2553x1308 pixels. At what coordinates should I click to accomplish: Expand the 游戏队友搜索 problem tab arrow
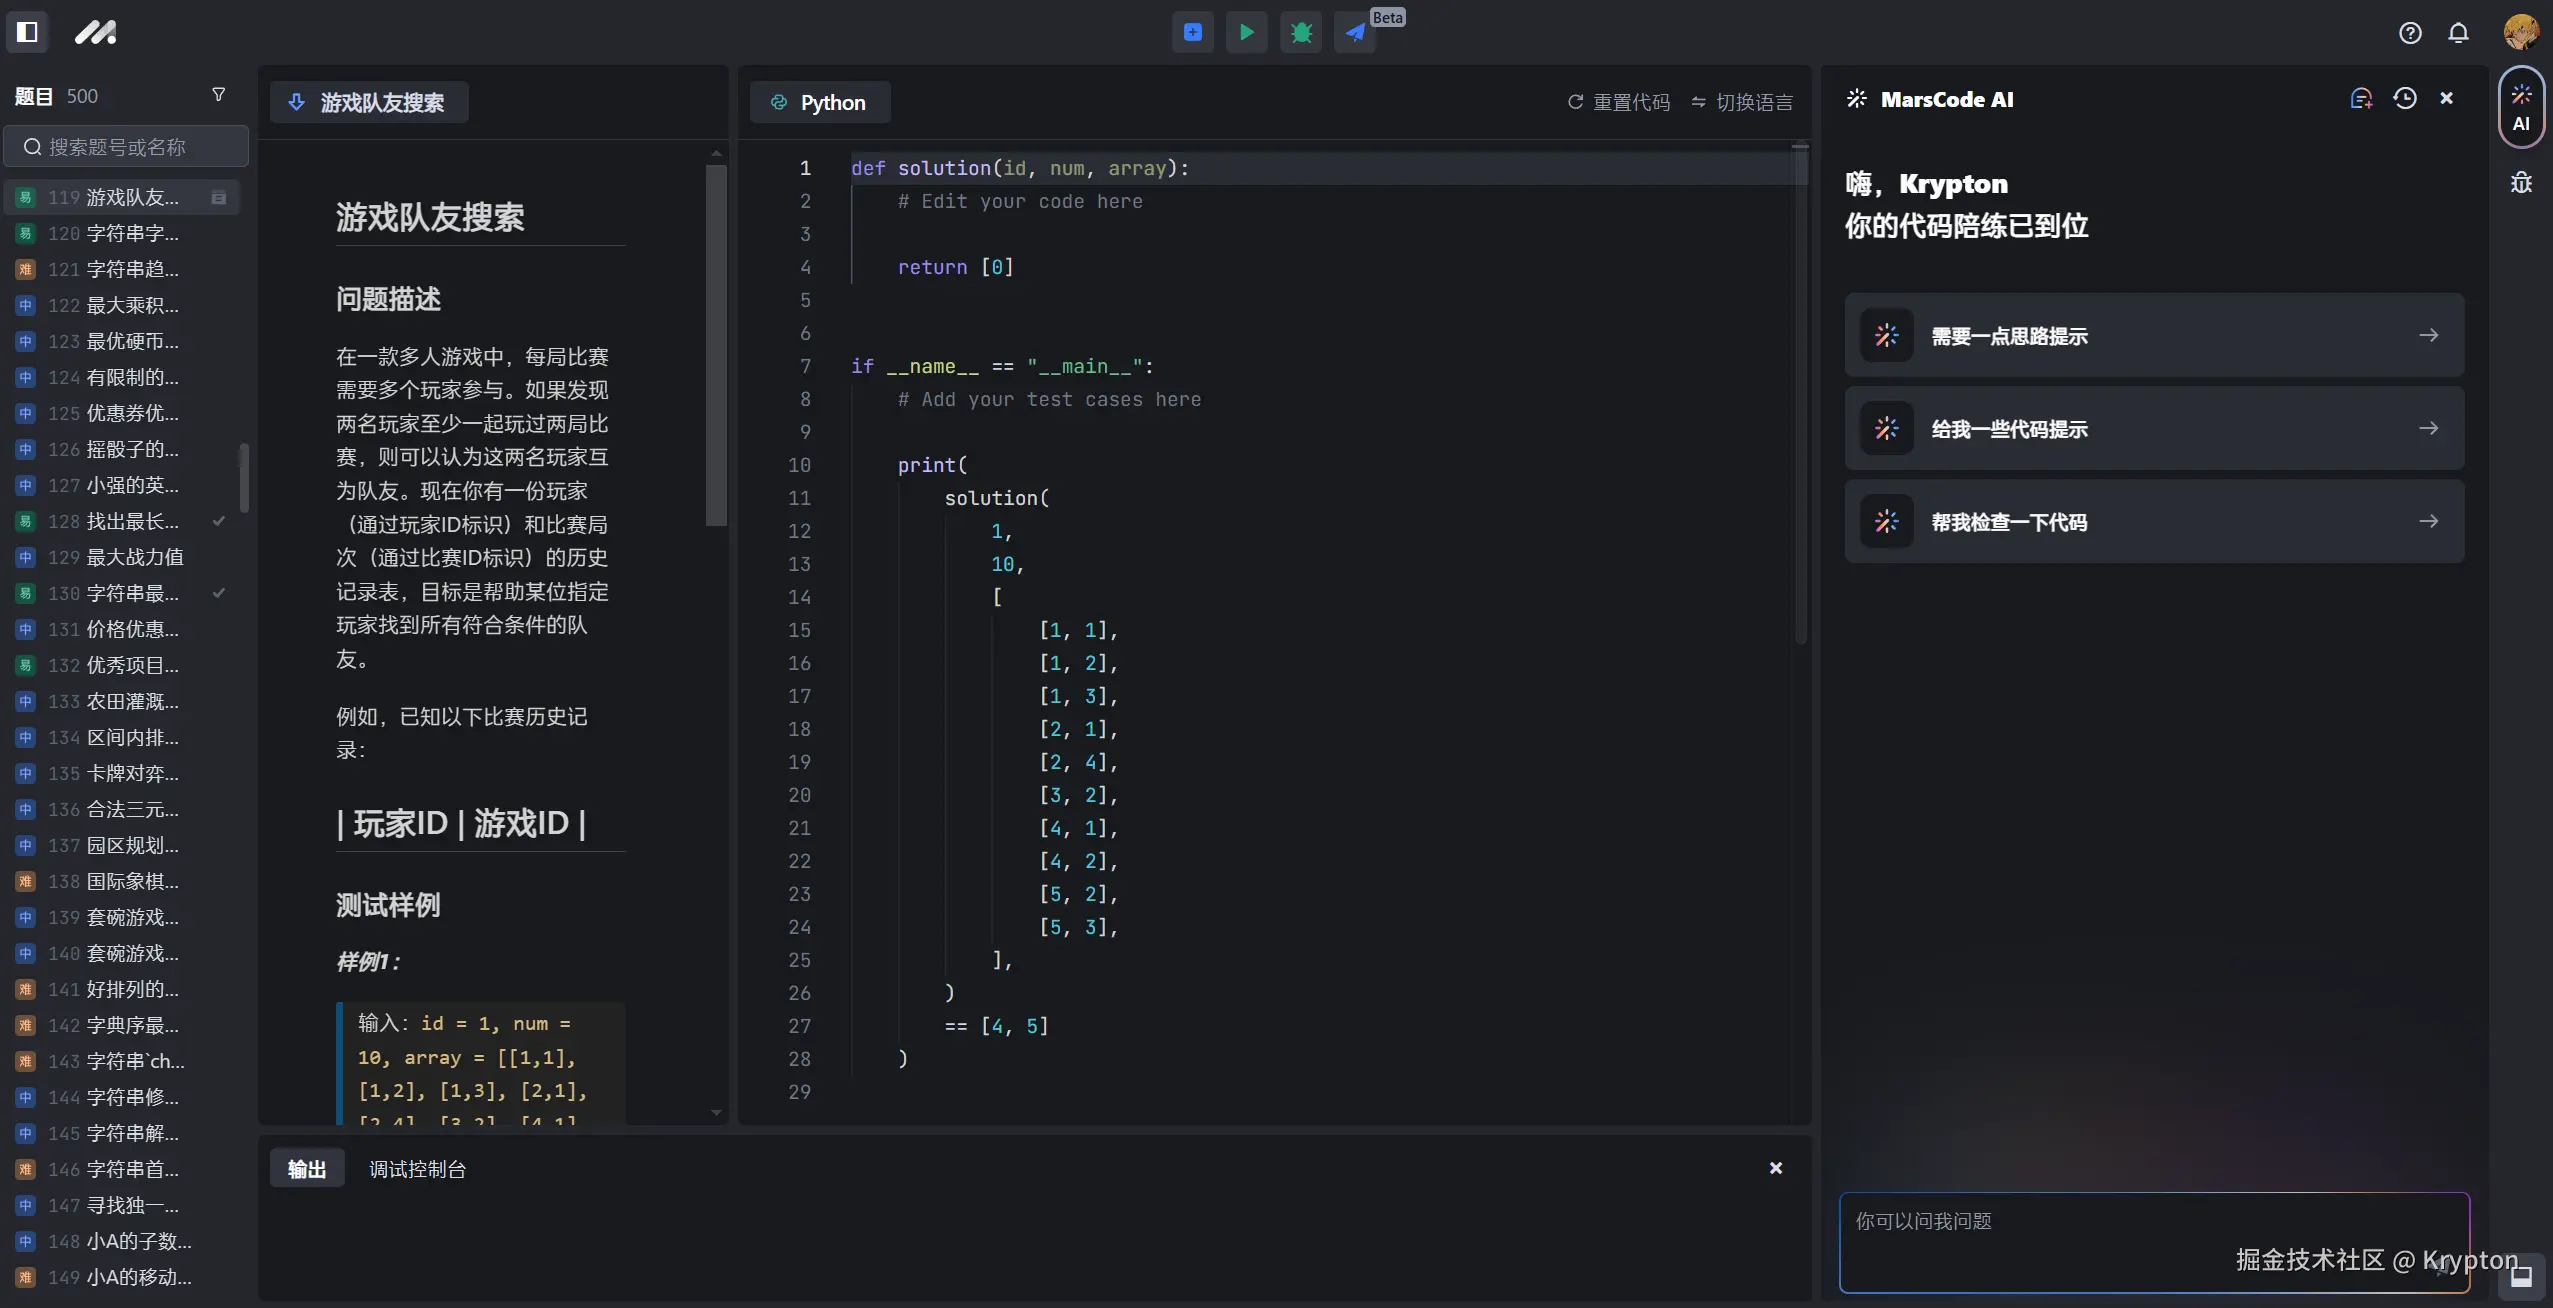[x=297, y=102]
